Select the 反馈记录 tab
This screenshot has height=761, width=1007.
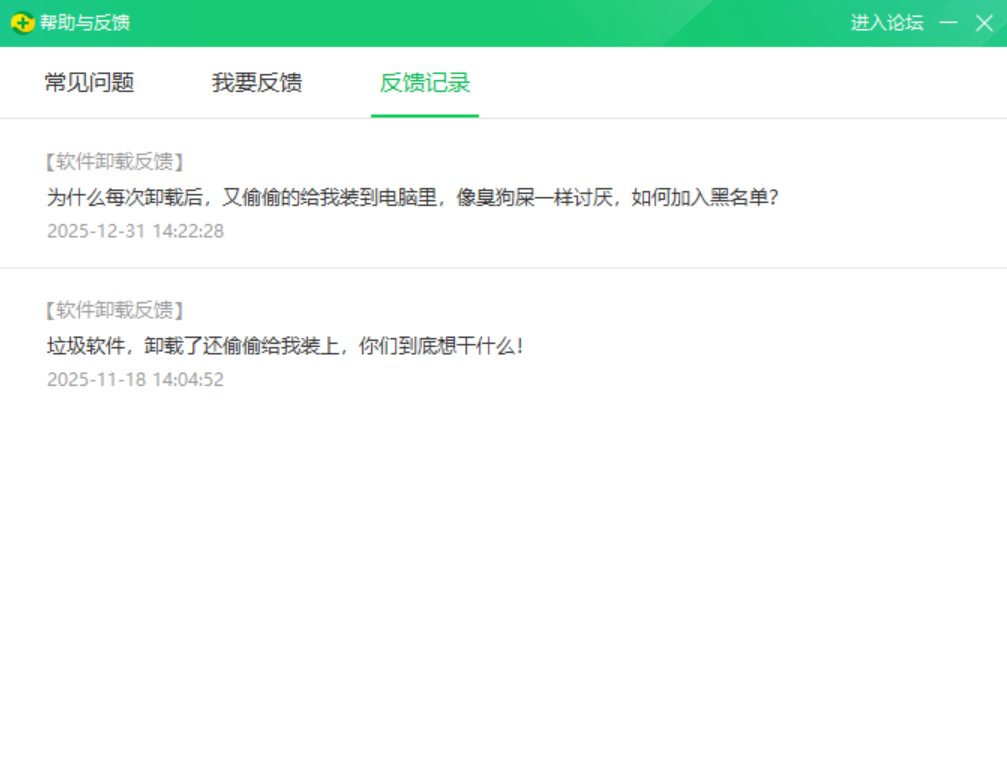pyautogui.click(x=425, y=83)
